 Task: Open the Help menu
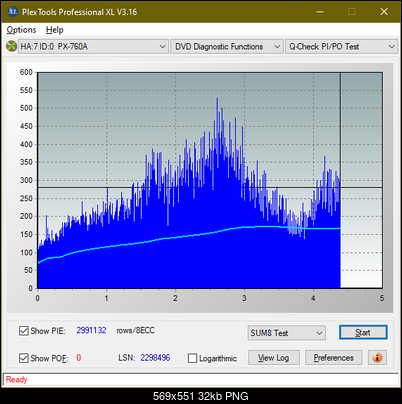coord(54,30)
